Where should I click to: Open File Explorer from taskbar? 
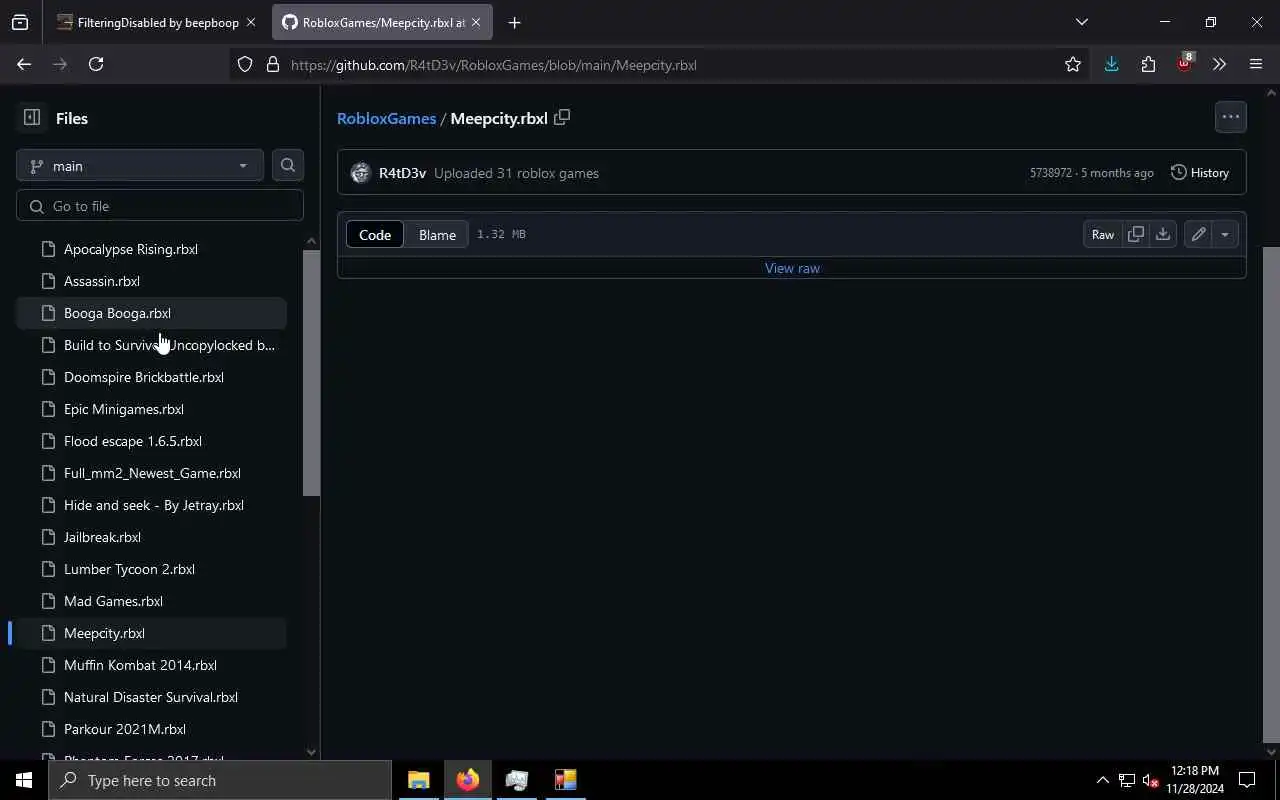[419, 780]
